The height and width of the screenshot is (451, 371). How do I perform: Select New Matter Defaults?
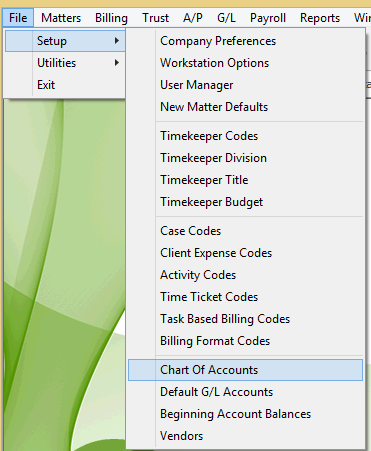245,107
